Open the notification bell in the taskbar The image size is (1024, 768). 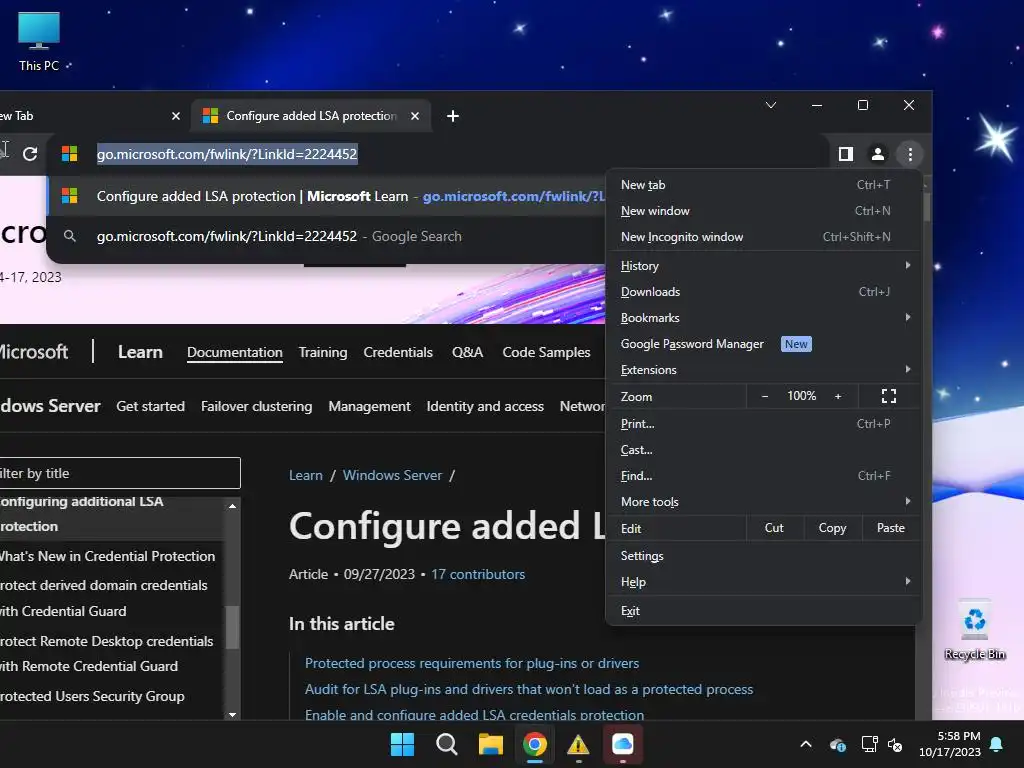[x=997, y=744]
